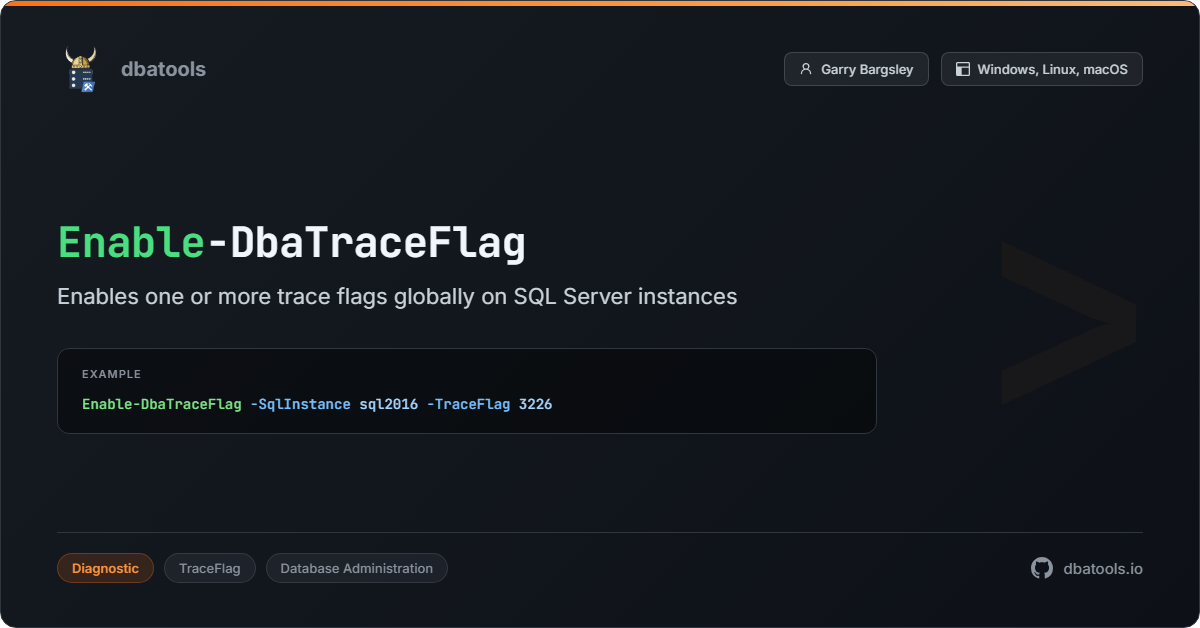Click the Windows, Linux, macOS platform badge
The image size is (1200, 628).
click(1041, 70)
